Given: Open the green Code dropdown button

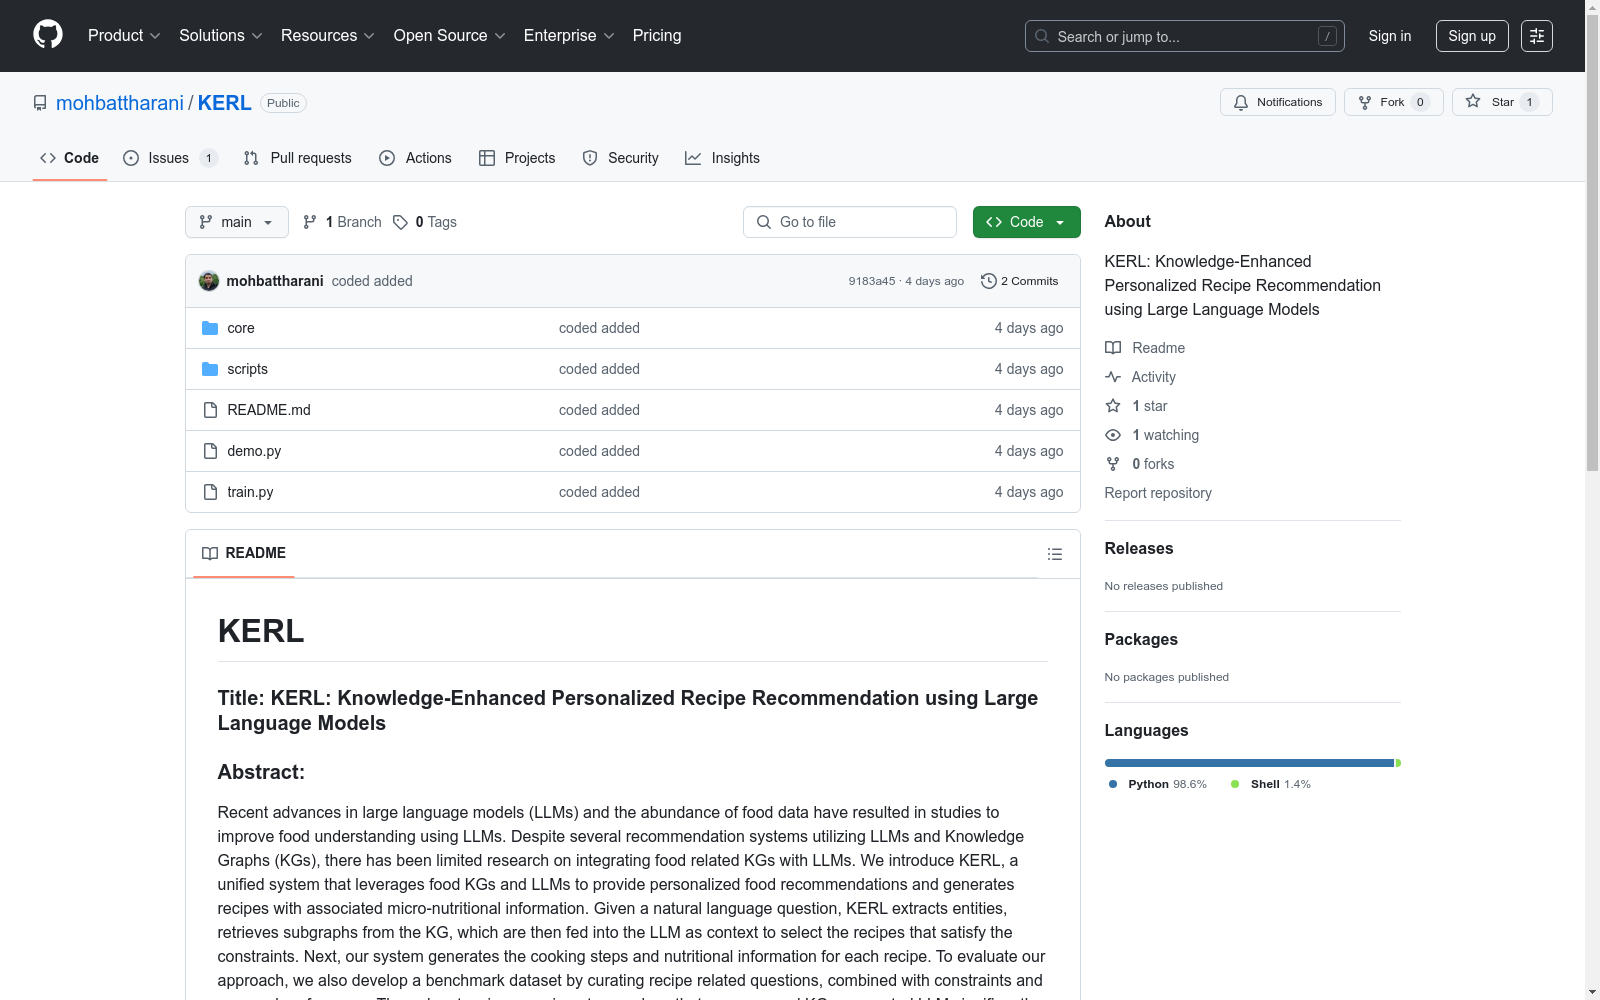Looking at the screenshot, I should click(1026, 222).
